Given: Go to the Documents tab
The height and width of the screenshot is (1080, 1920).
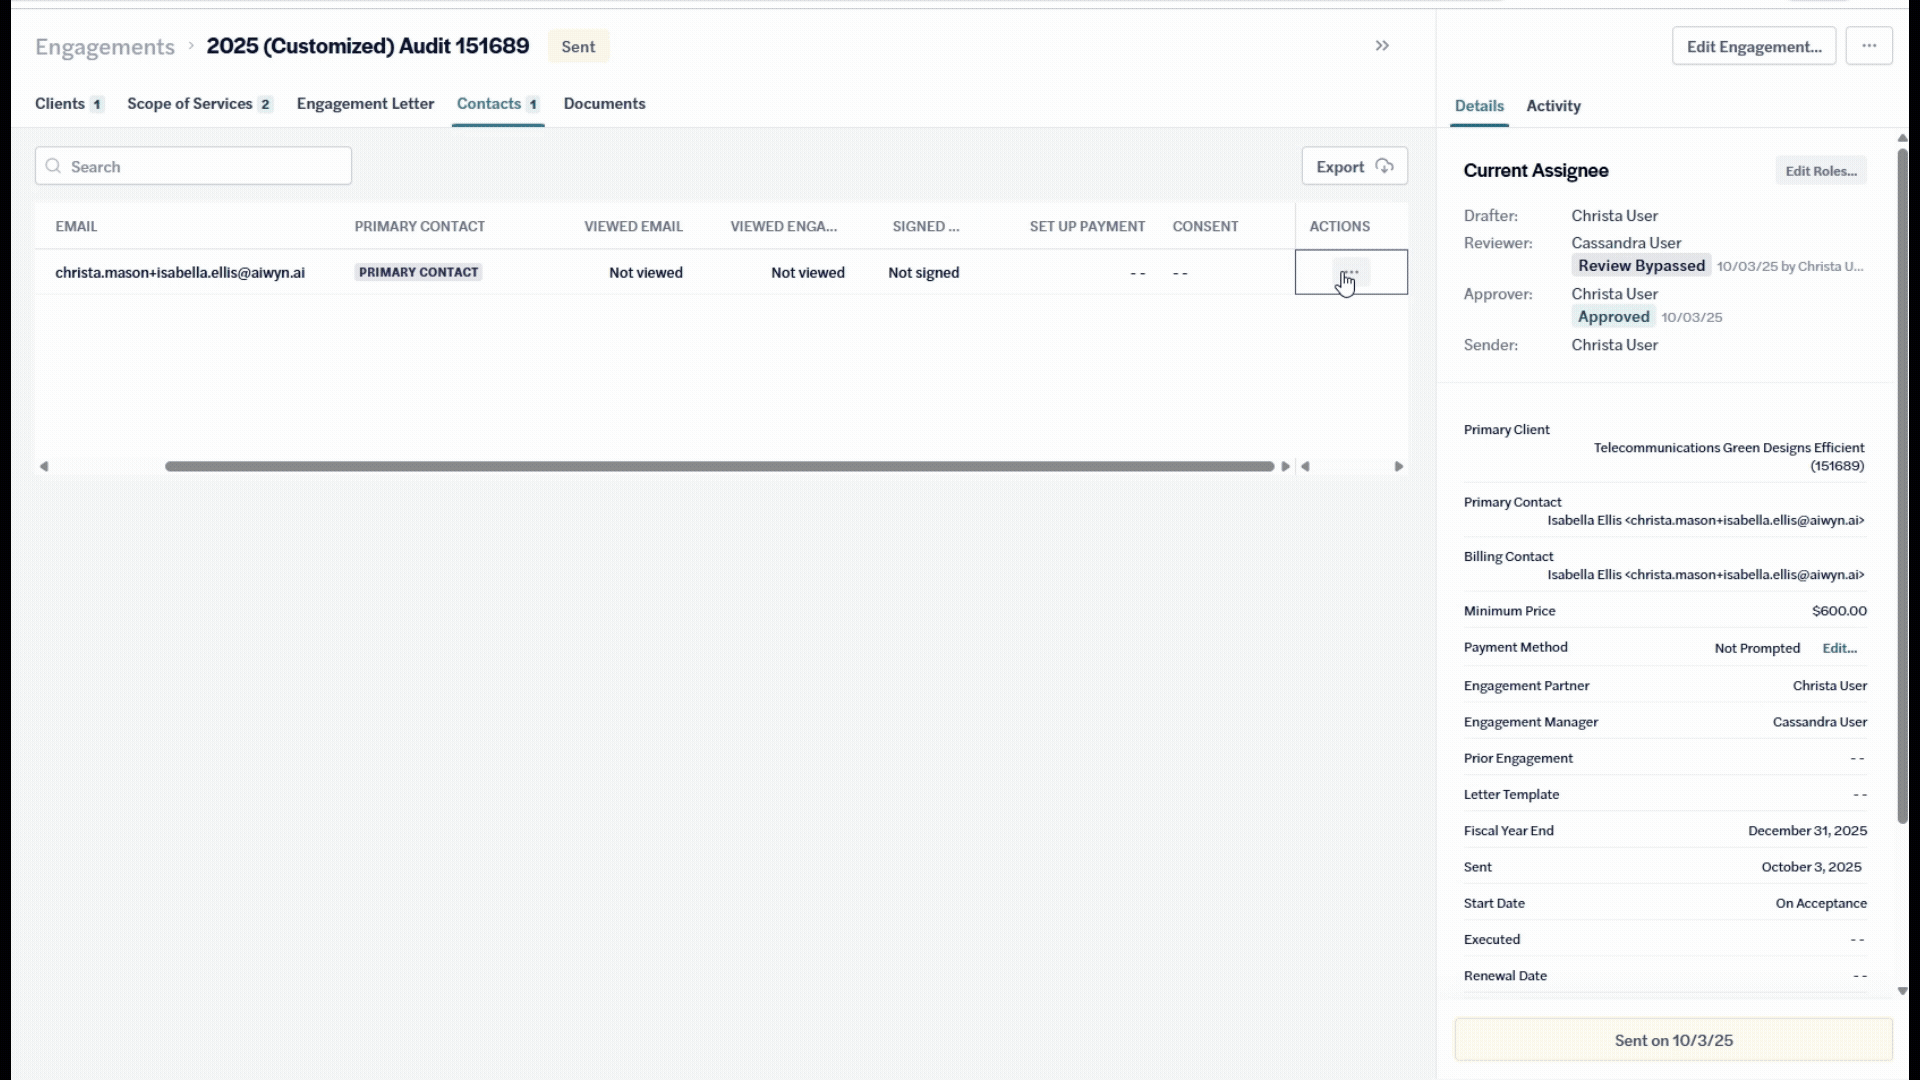Looking at the screenshot, I should point(604,104).
